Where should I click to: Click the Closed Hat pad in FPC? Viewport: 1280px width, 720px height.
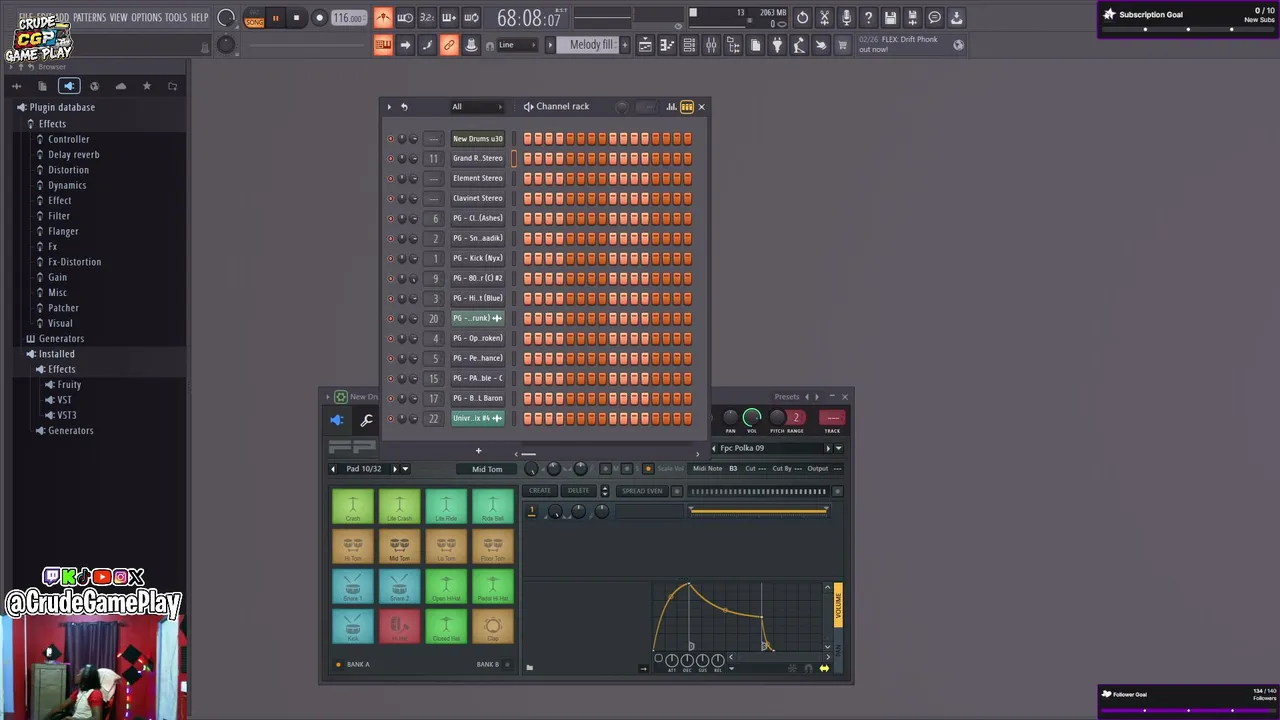pos(446,627)
